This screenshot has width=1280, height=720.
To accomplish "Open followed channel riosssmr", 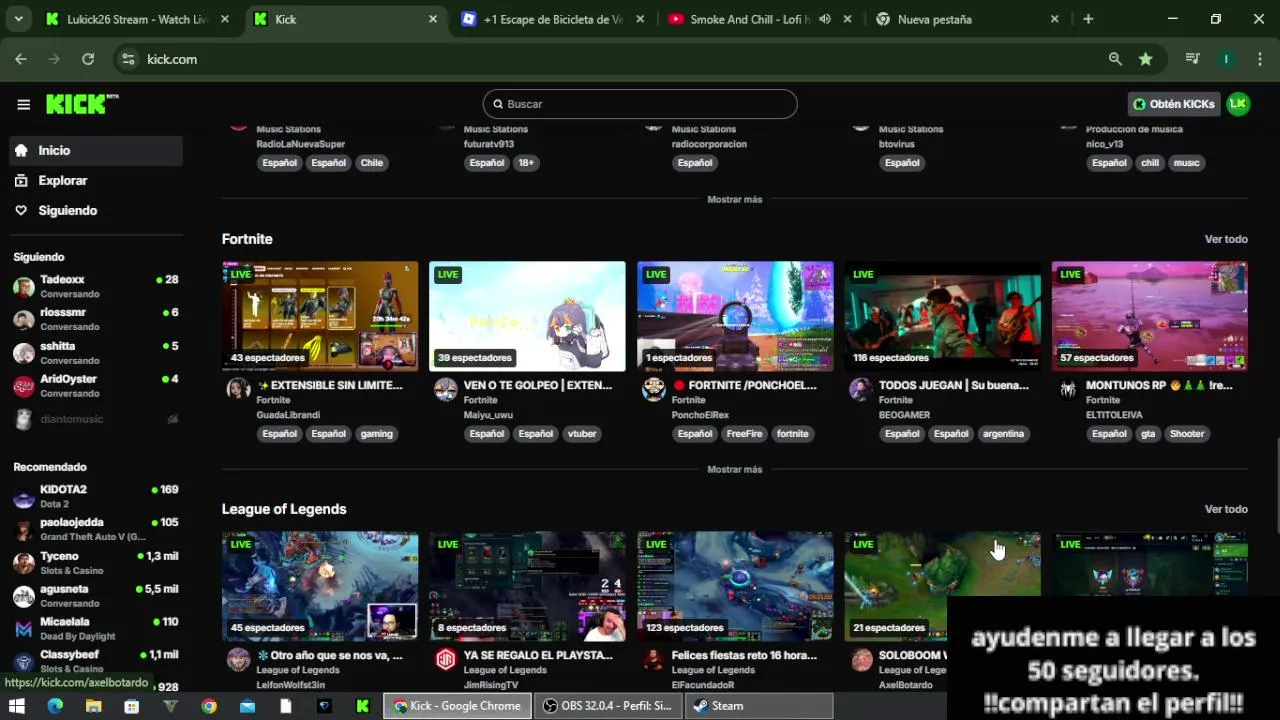I will 95,319.
